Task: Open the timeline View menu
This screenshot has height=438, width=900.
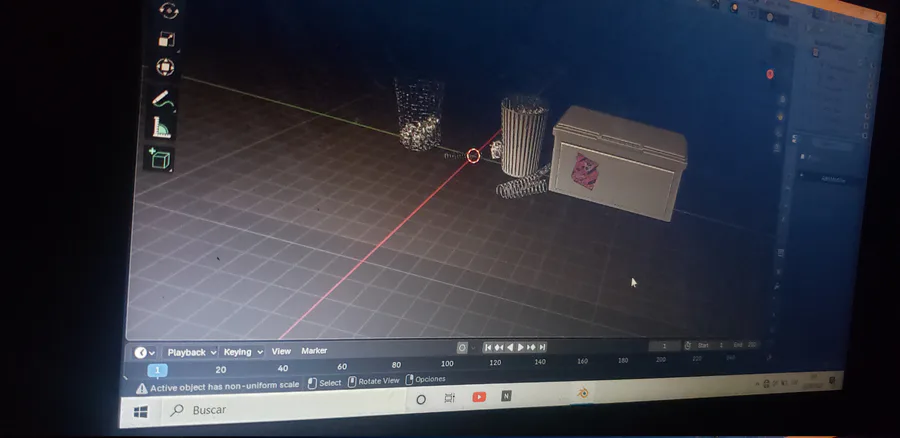Action: 281,351
